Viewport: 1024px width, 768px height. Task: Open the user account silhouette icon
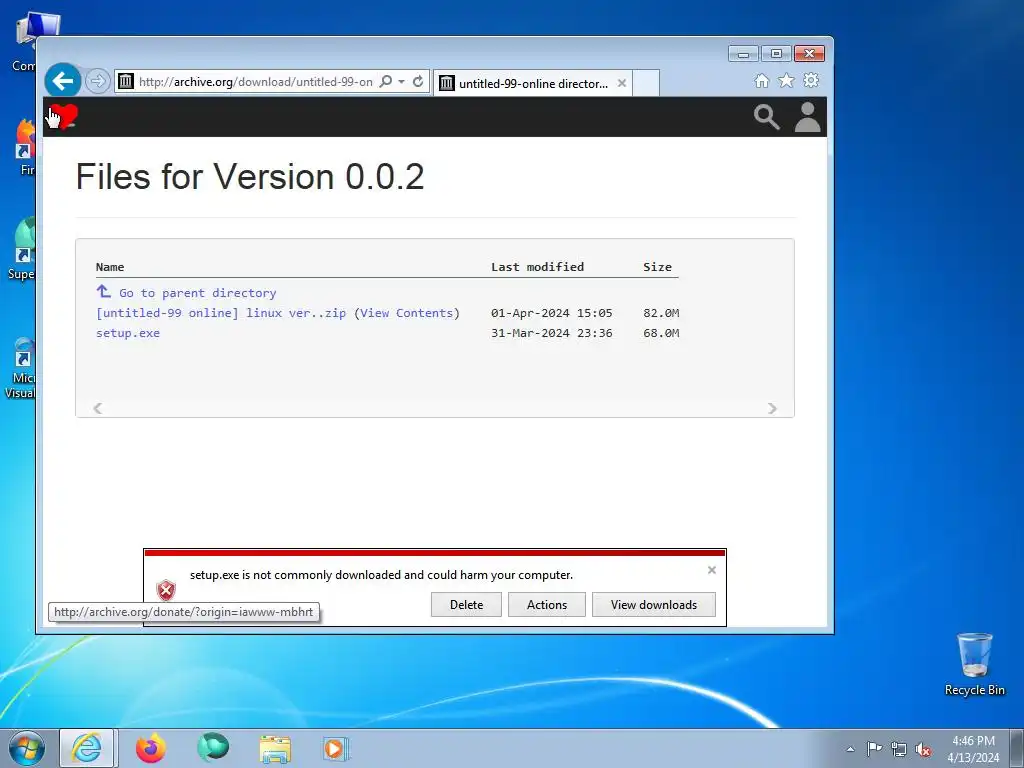(x=807, y=118)
